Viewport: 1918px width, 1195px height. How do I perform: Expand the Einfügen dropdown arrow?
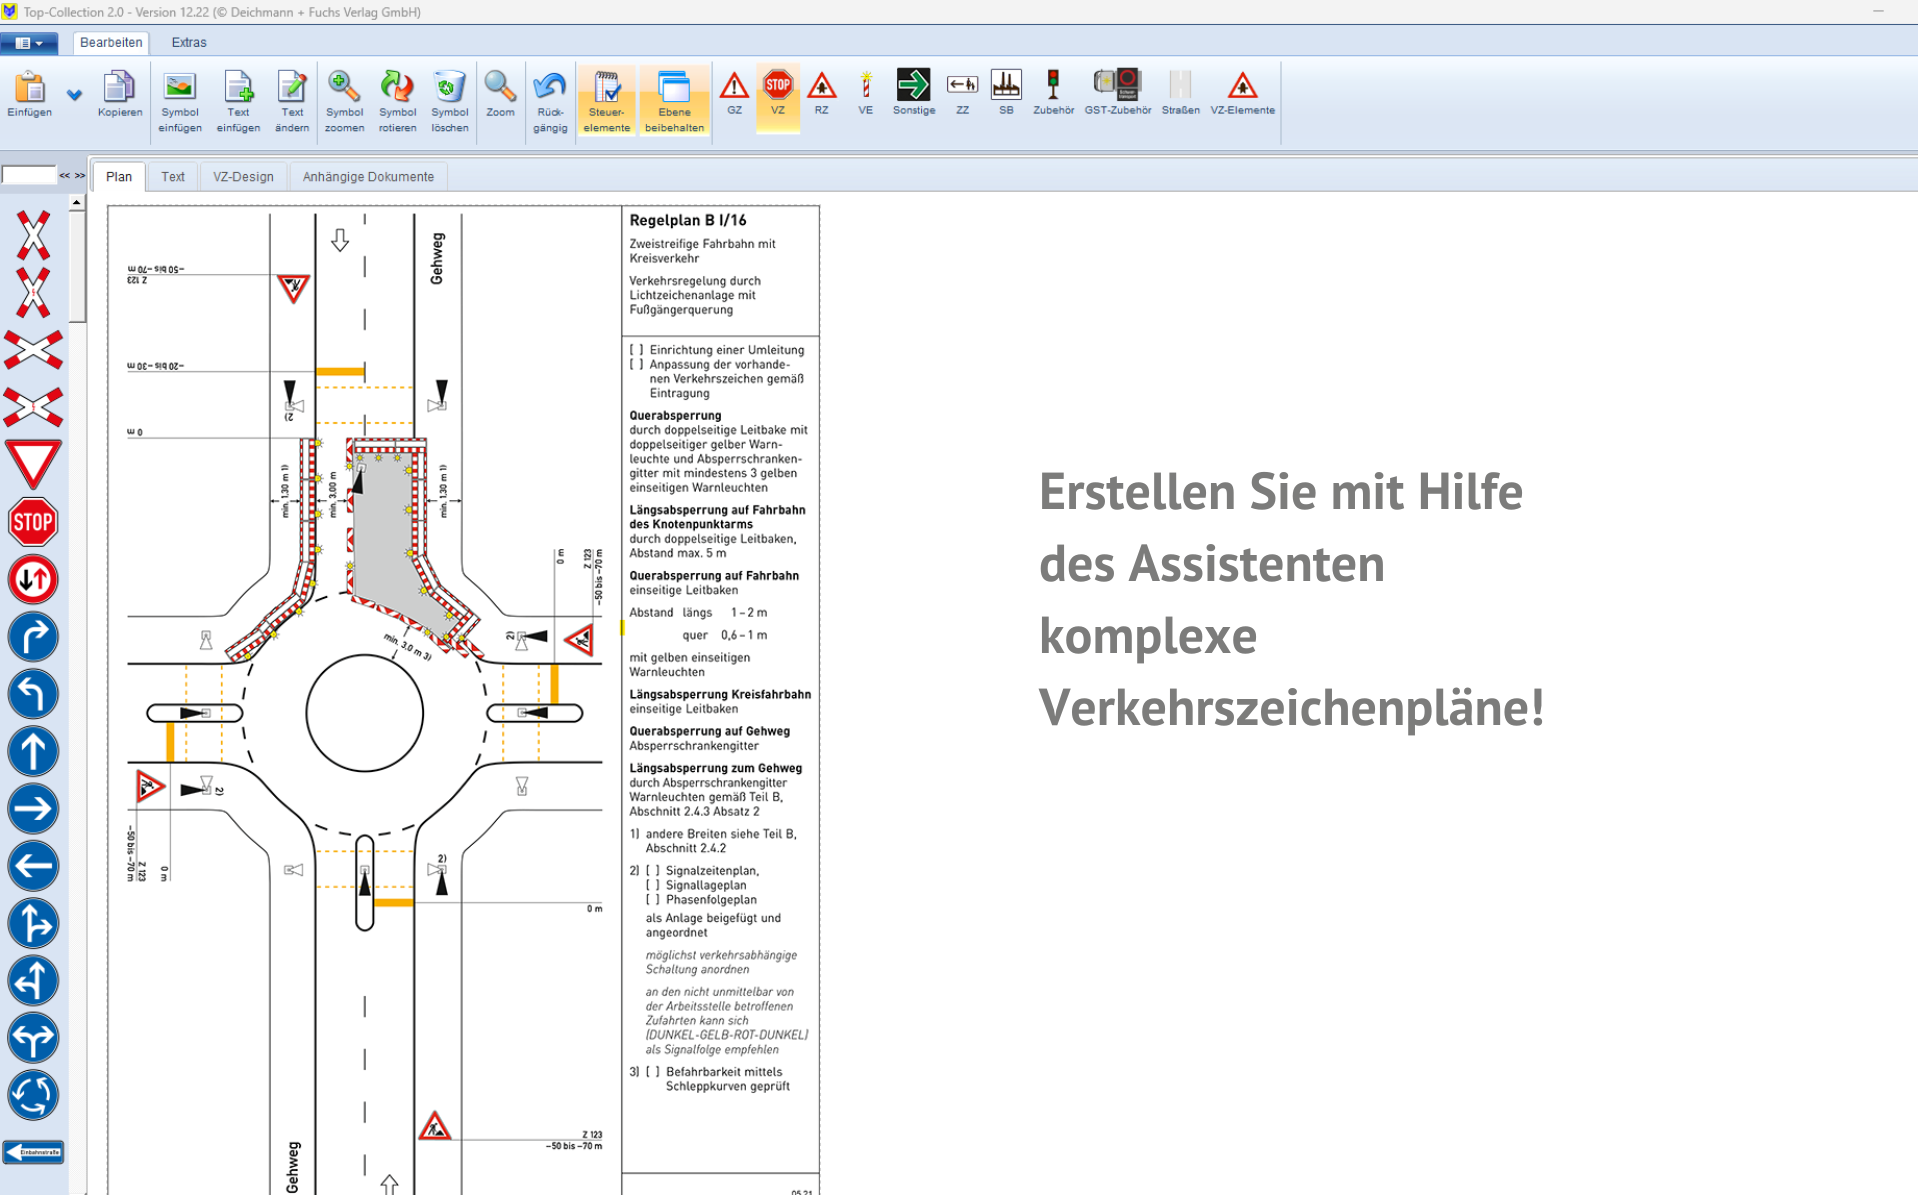[74, 96]
